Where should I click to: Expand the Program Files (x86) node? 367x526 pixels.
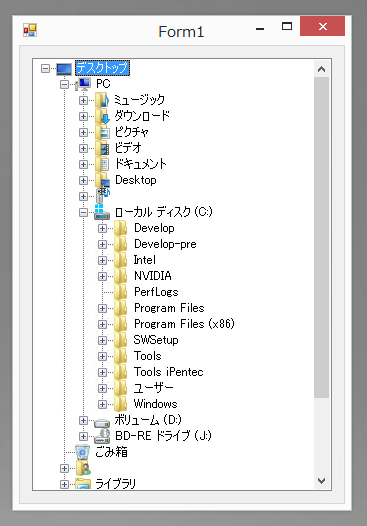pos(102,324)
